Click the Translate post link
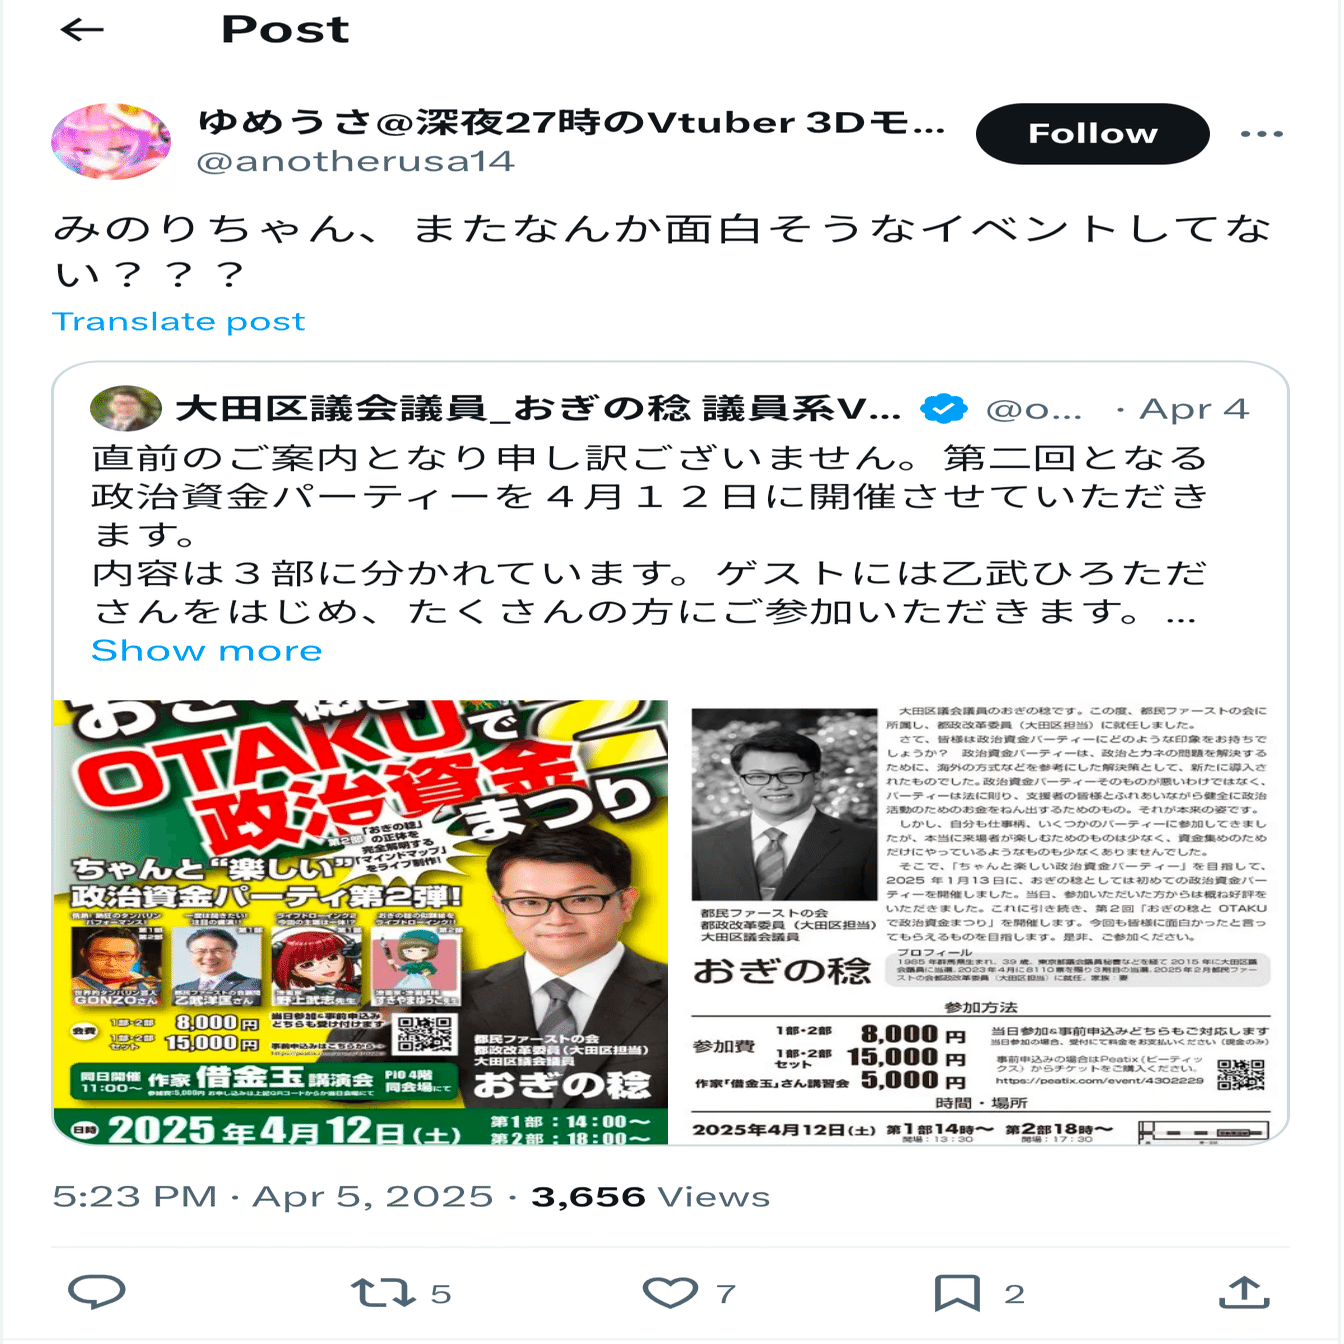The width and height of the screenshot is (1344, 1344). tap(178, 322)
